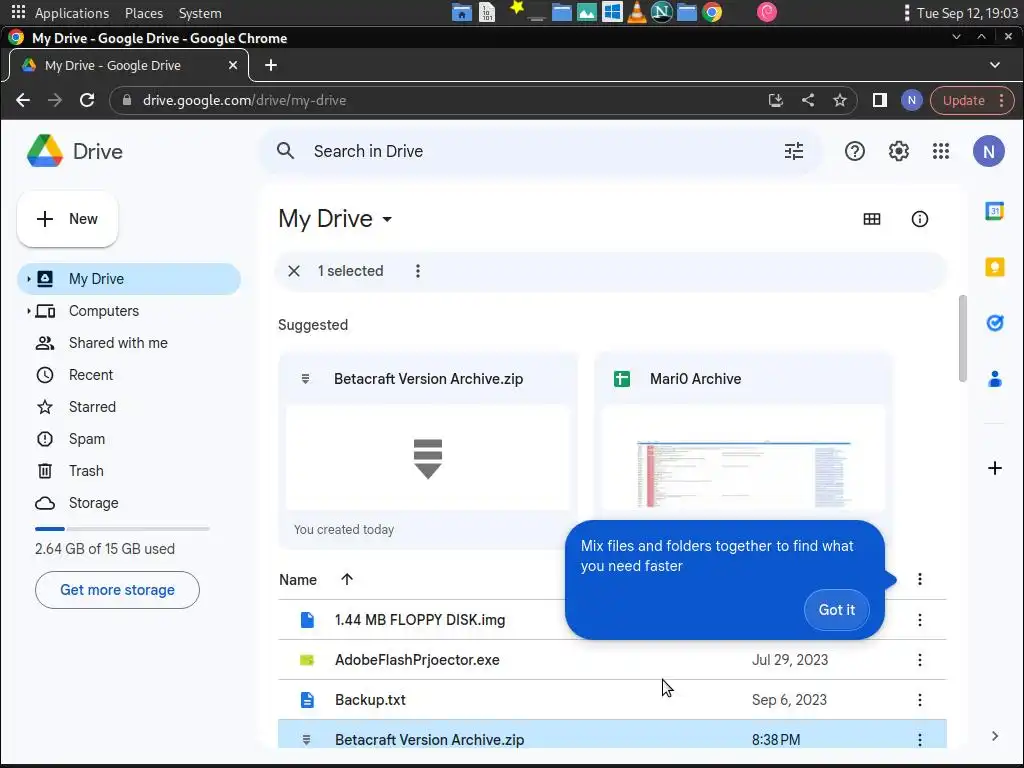Image resolution: width=1024 pixels, height=768 pixels.
Task: Bookmark this tab with the star
Action: coord(840,101)
